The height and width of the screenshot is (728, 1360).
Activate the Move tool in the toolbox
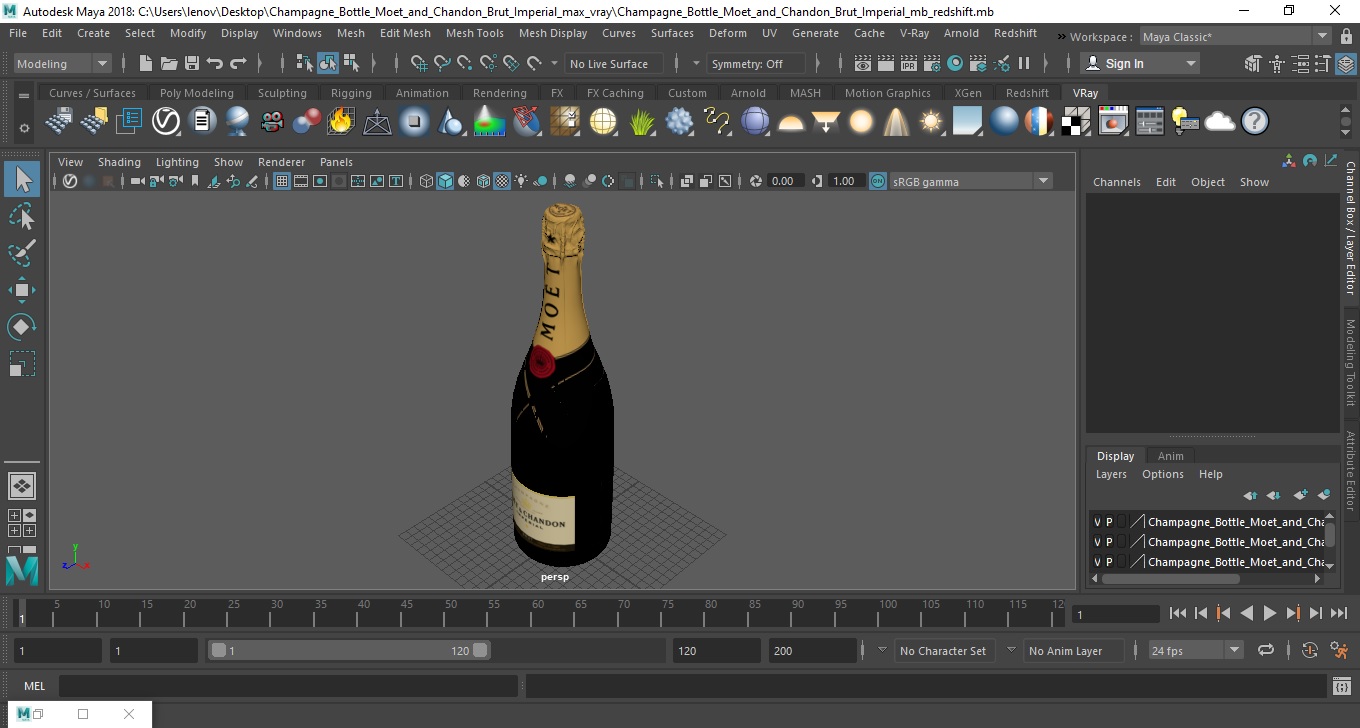(x=22, y=290)
